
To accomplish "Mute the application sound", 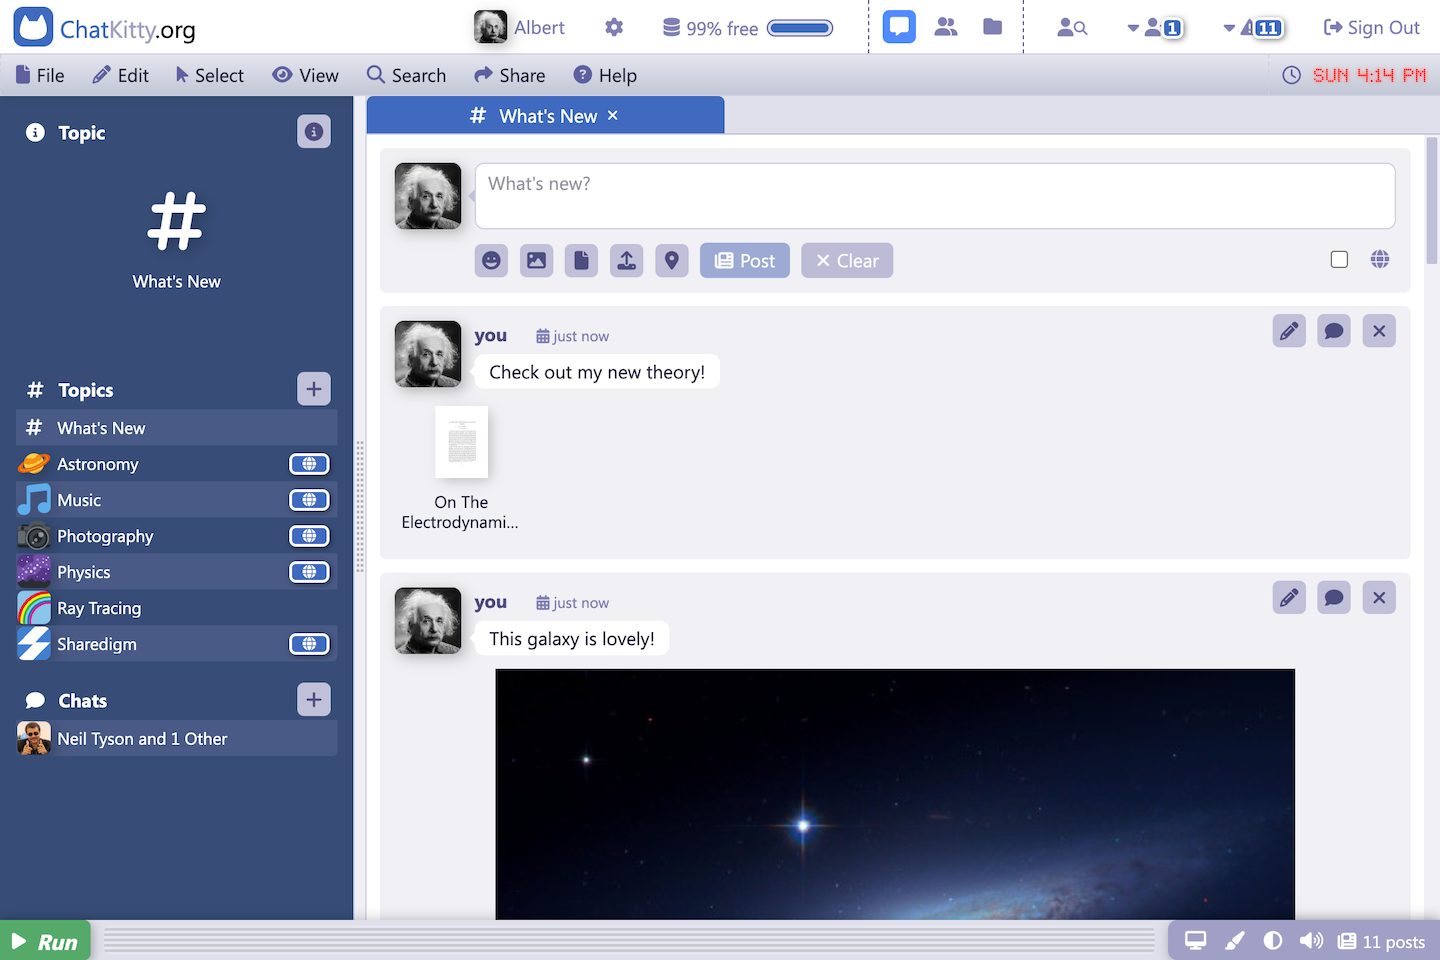I will click(x=1311, y=940).
